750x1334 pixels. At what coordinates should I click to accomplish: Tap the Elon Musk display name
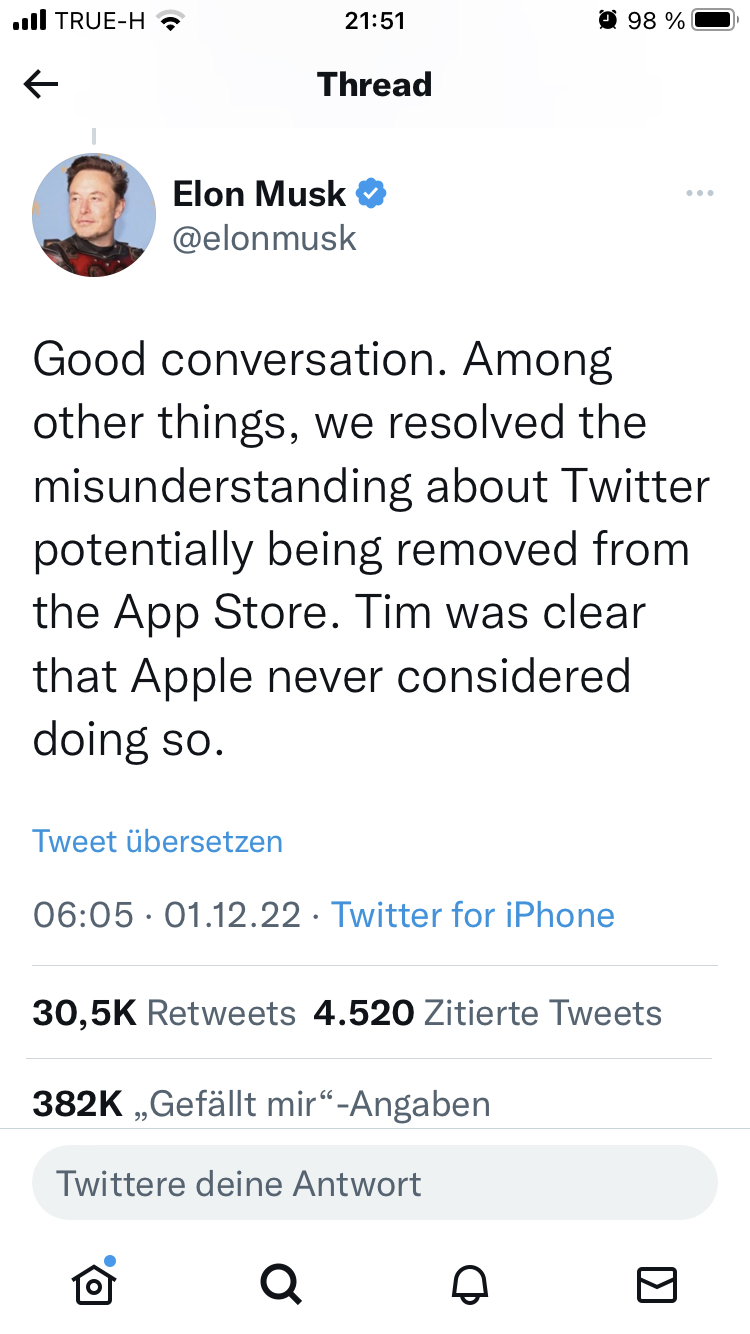tap(259, 193)
